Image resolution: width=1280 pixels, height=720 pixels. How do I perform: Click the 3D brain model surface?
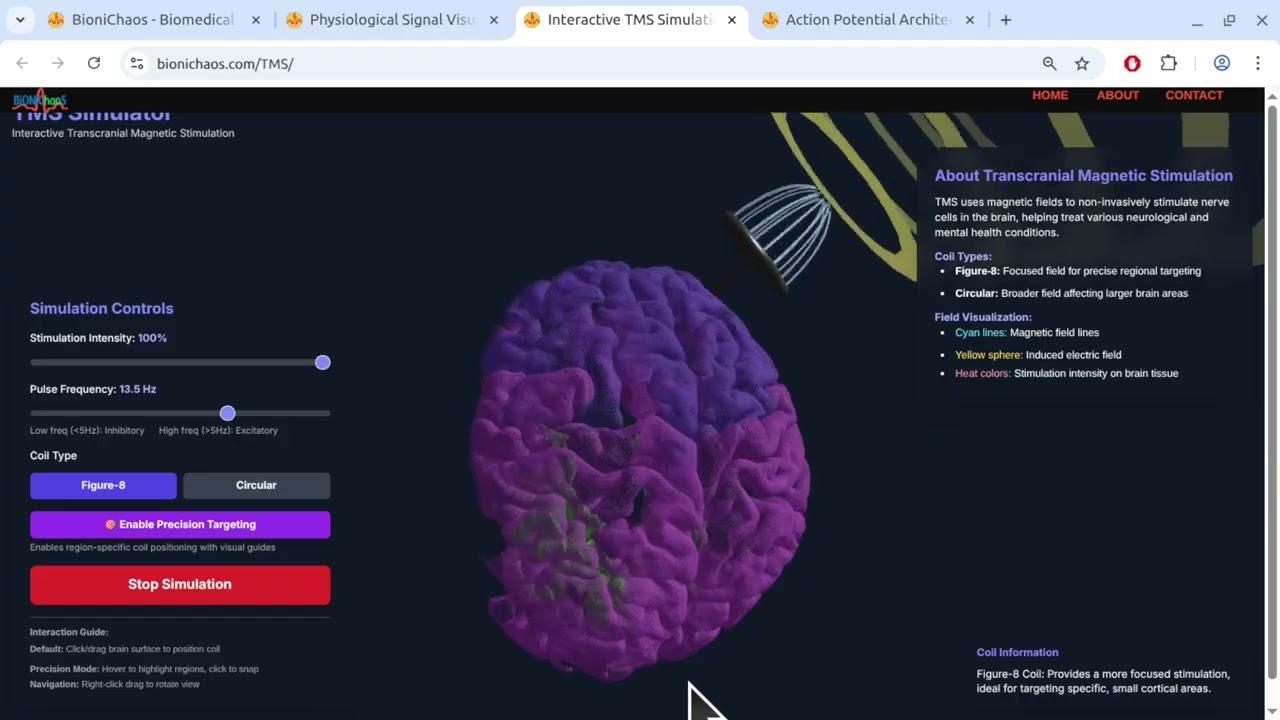(640, 470)
